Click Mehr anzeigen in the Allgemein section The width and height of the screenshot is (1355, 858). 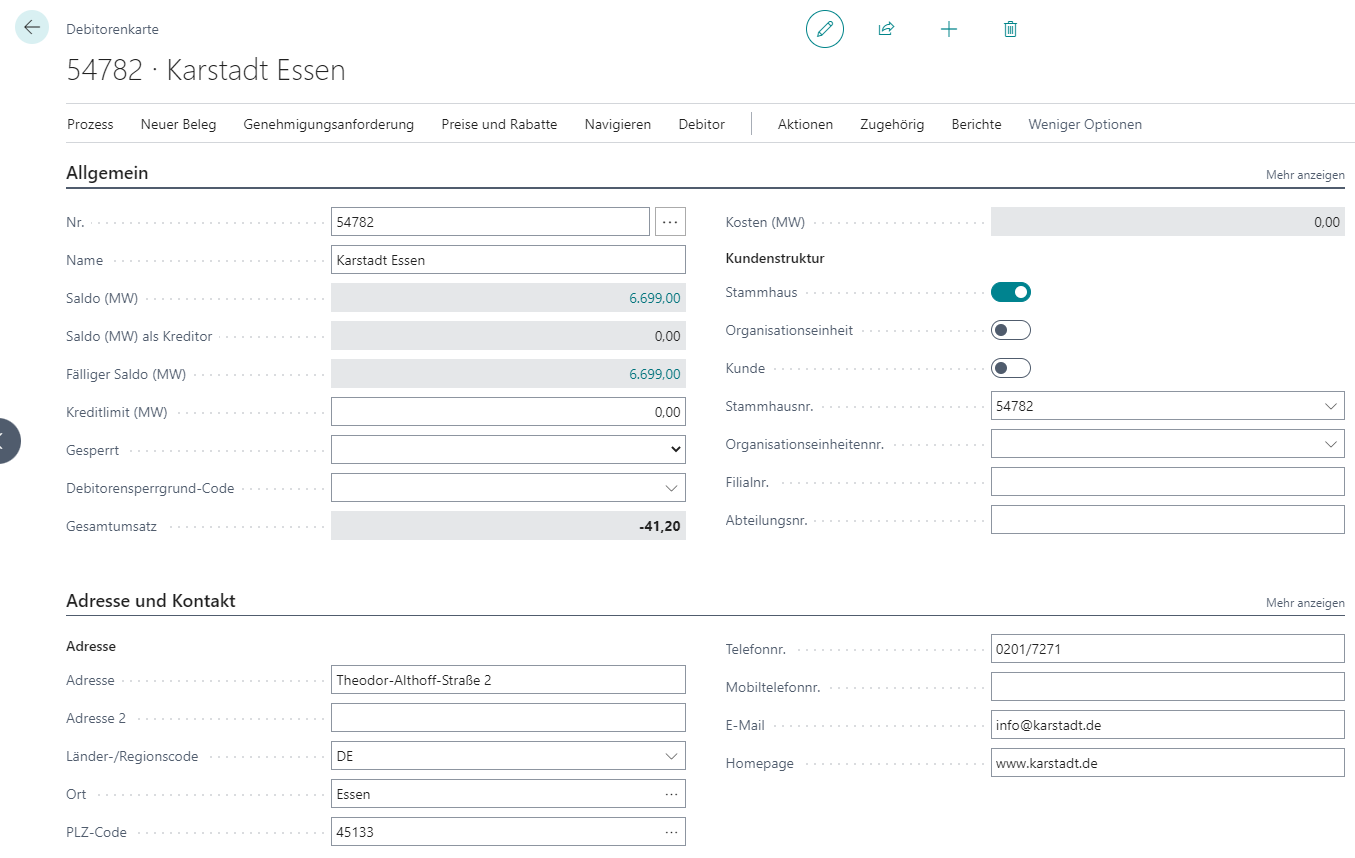[x=1304, y=175]
